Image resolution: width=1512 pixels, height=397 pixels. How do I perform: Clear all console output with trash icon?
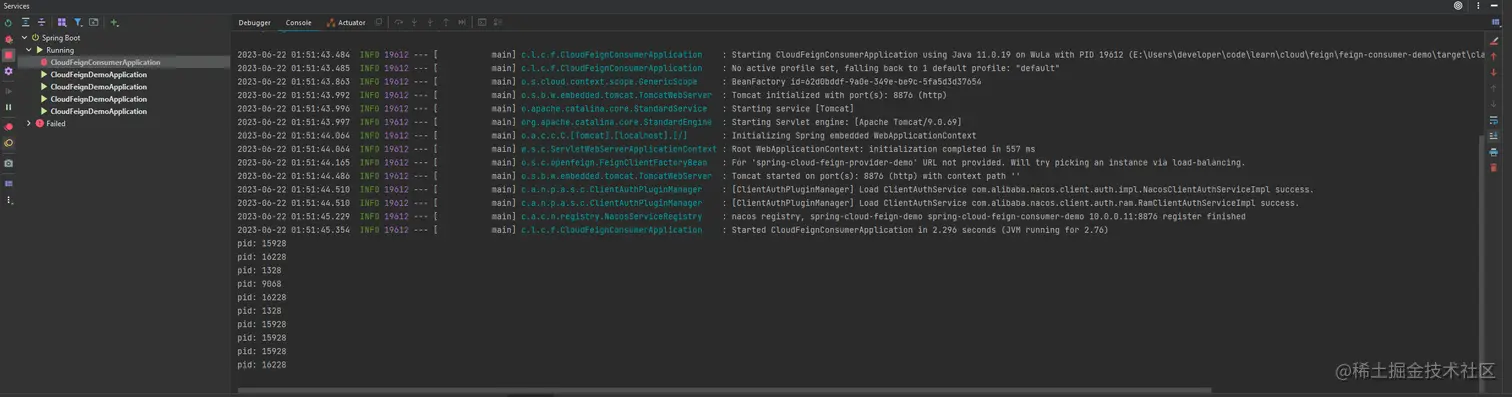(x=1494, y=168)
